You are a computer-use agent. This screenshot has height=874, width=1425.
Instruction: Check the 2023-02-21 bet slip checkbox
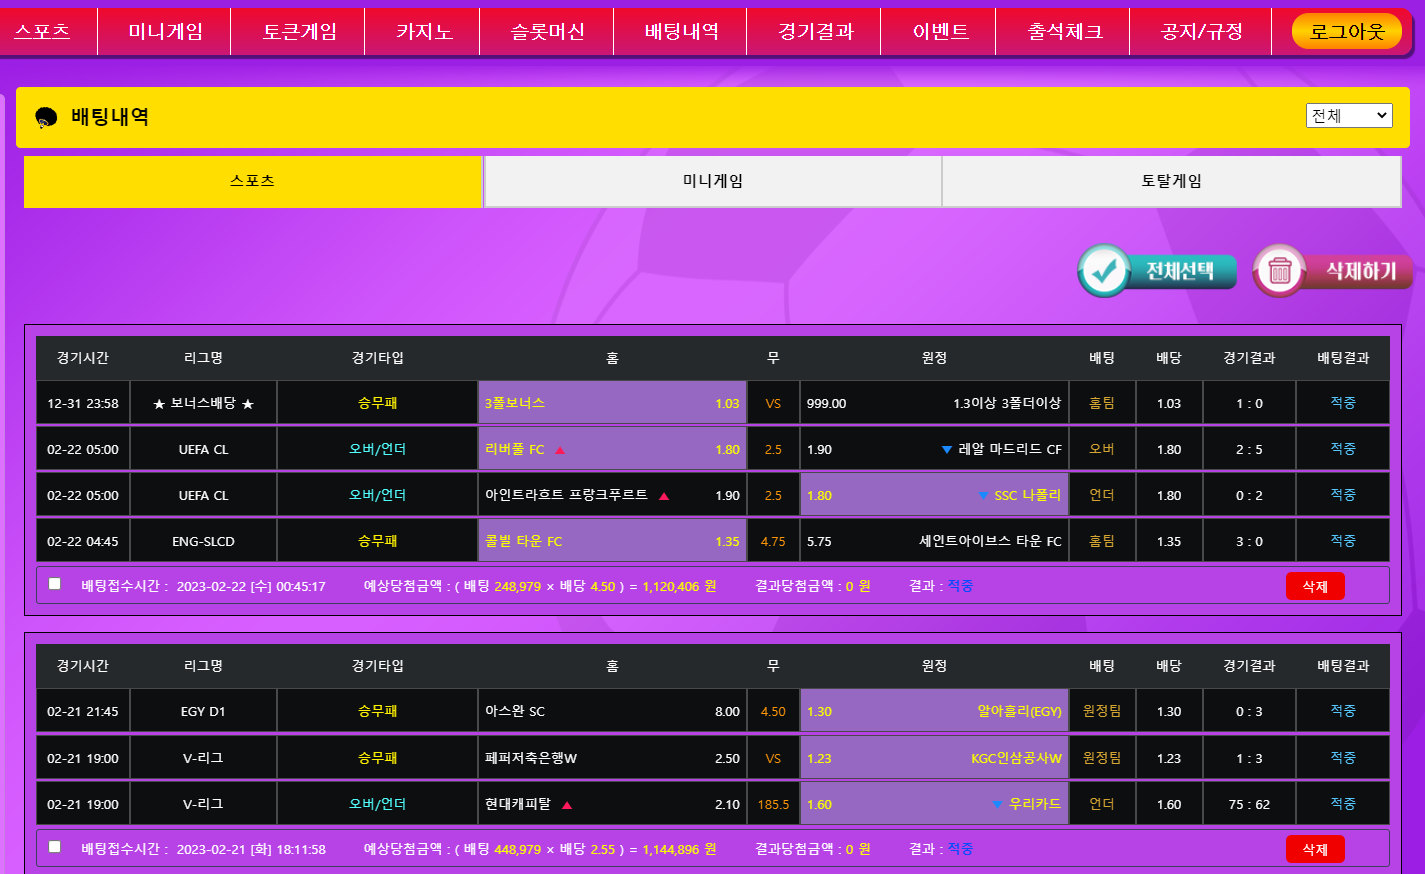pyautogui.click(x=55, y=847)
